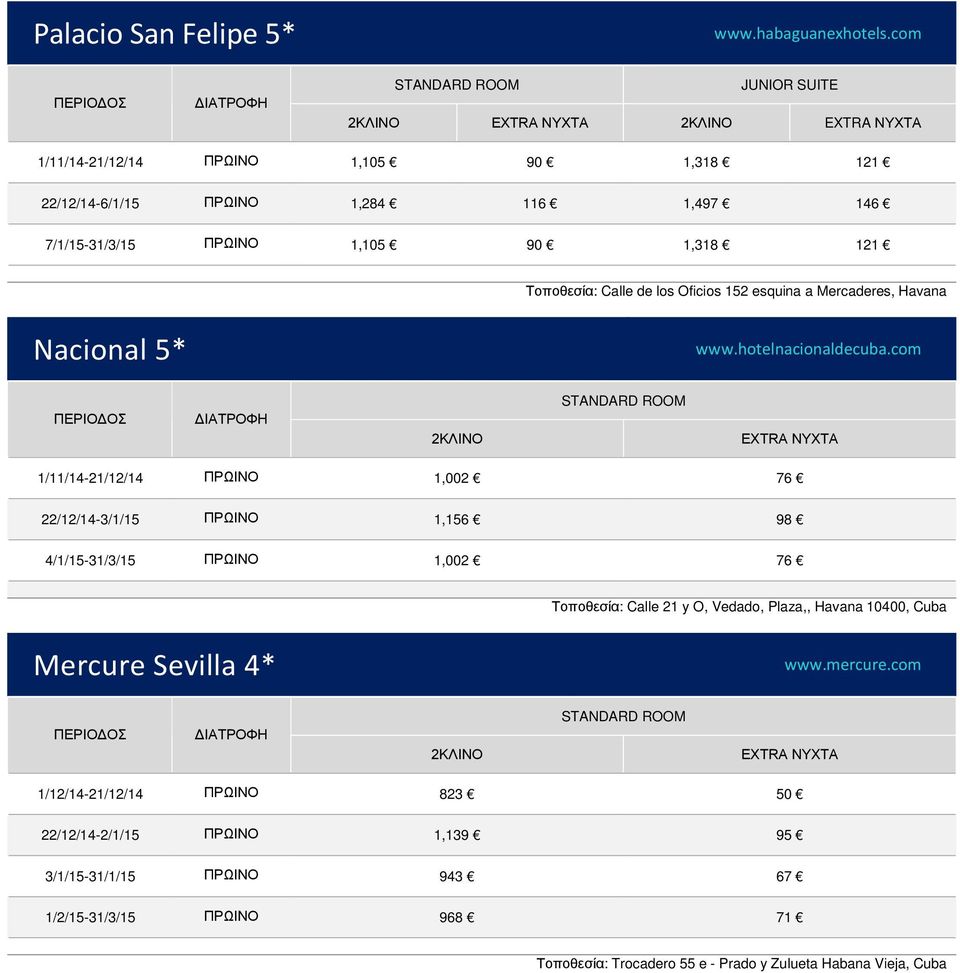Click the 1,497 € junior suite price

pos(706,204)
